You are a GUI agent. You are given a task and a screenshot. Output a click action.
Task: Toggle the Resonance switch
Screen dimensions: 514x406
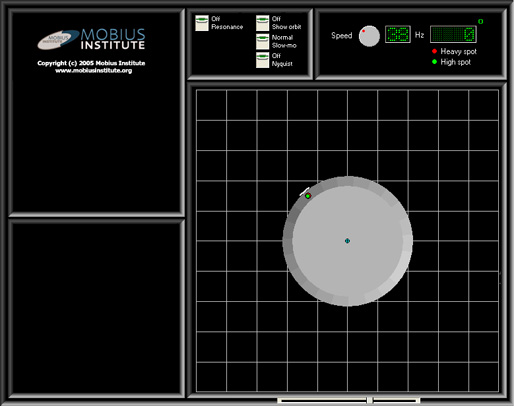[x=202, y=23]
